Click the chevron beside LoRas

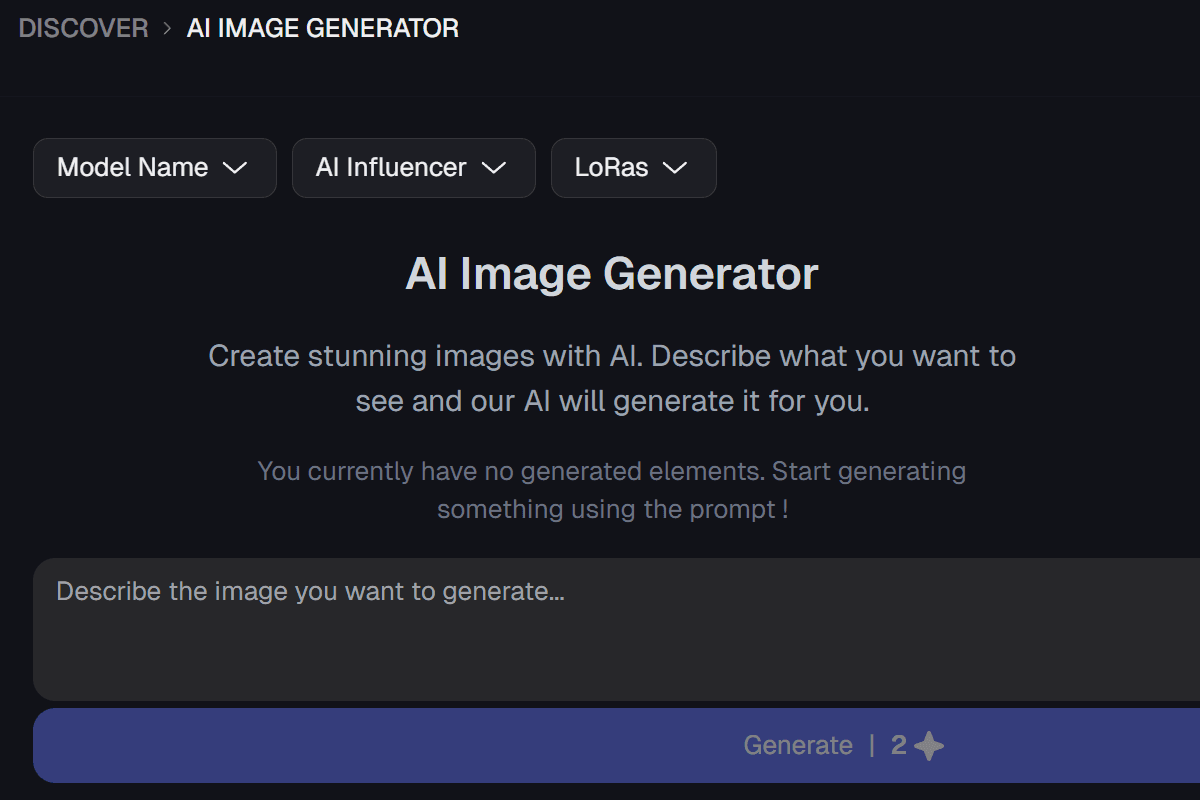coord(675,168)
